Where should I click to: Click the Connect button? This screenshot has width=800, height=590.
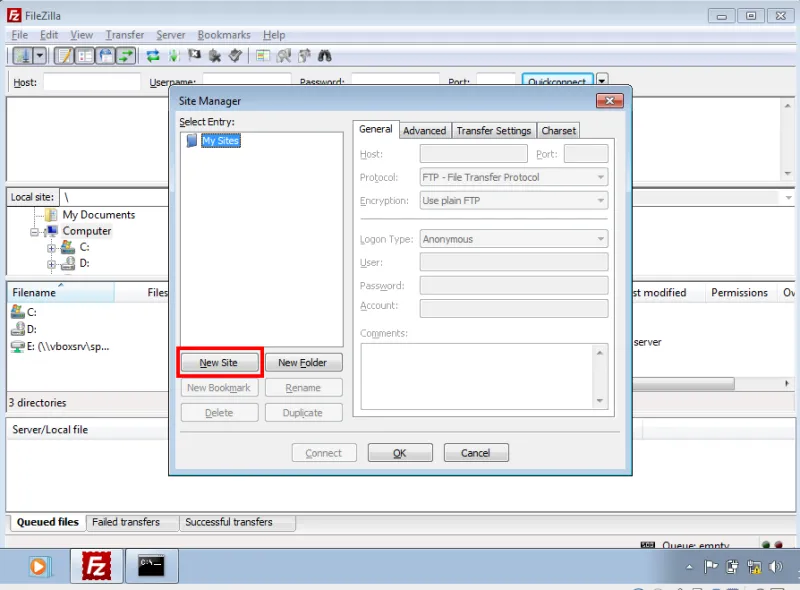pyautogui.click(x=323, y=452)
